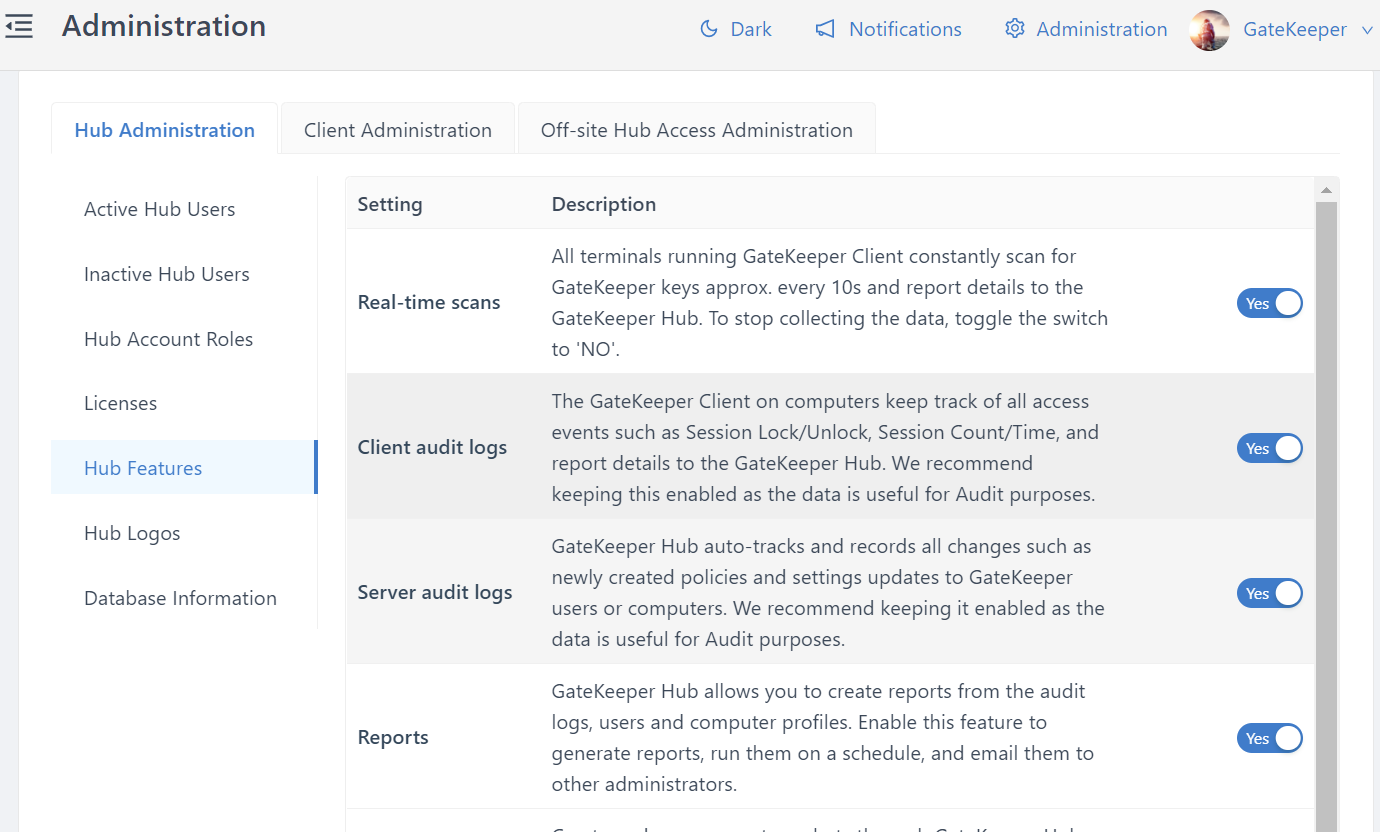Open Hub Account Roles page
The width and height of the screenshot is (1380, 832).
tap(168, 339)
